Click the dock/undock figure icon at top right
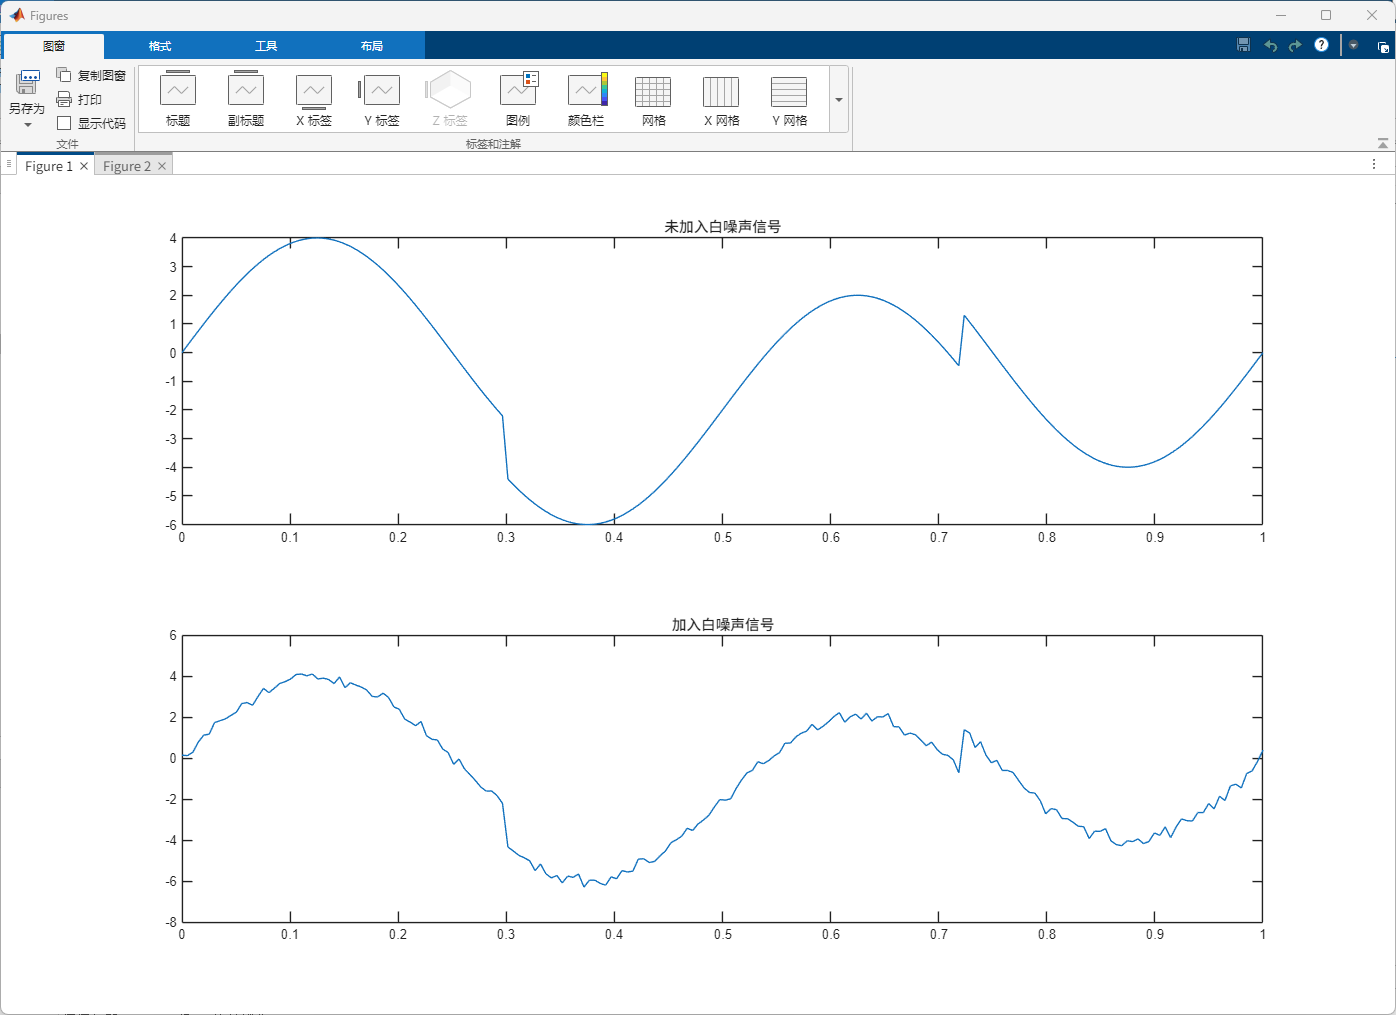Viewport: 1396px width, 1015px height. pos(1383,46)
